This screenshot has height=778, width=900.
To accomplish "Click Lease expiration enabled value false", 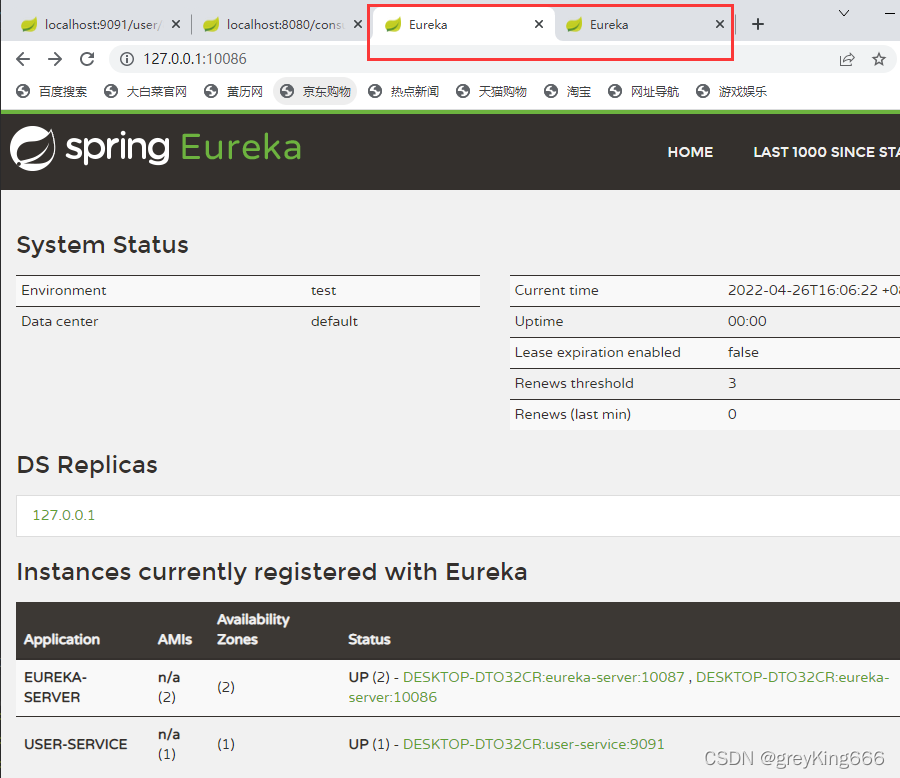I will pos(743,353).
